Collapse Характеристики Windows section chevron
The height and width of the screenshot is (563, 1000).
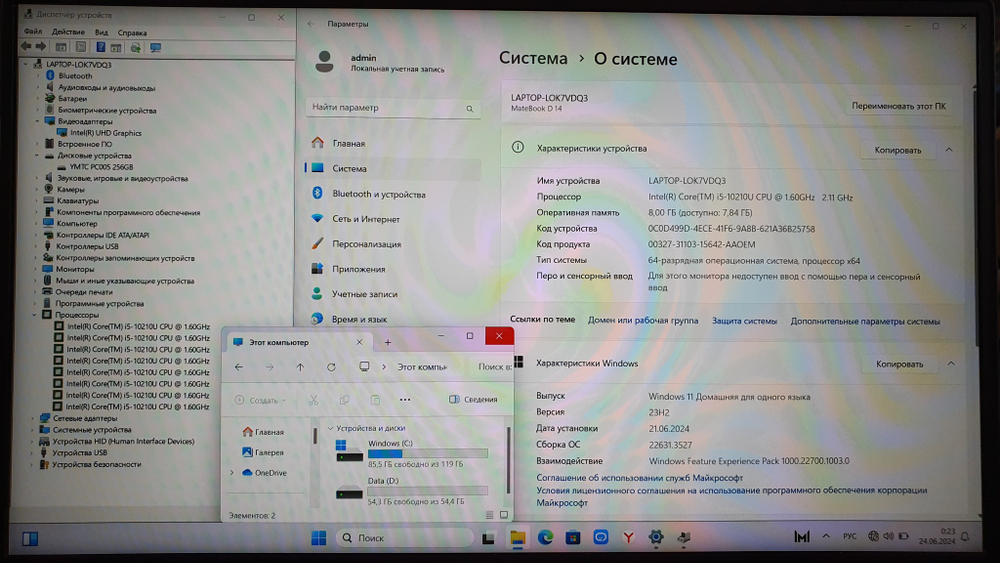coord(951,363)
